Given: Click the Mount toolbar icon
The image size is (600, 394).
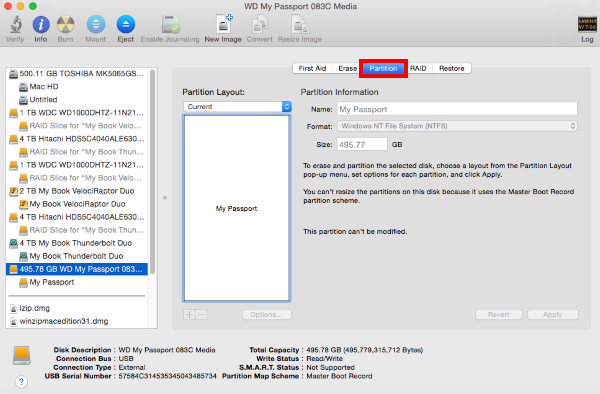Looking at the screenshot, I should click(96, 25).
